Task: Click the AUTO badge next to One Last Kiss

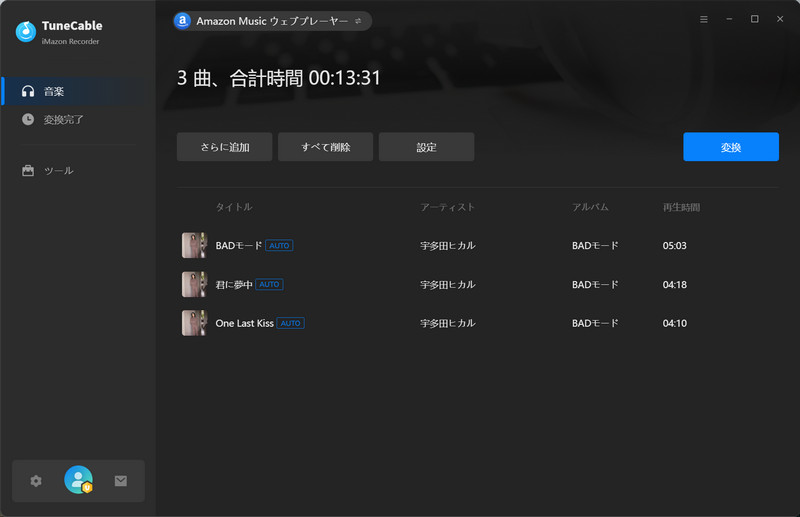Action: point(290,323)
